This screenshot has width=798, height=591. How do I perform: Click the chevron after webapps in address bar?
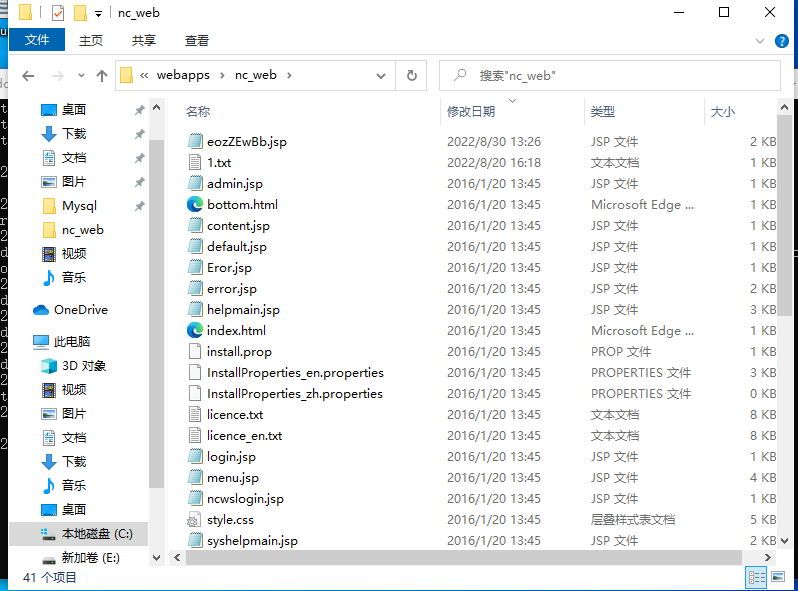coord(222,75)
